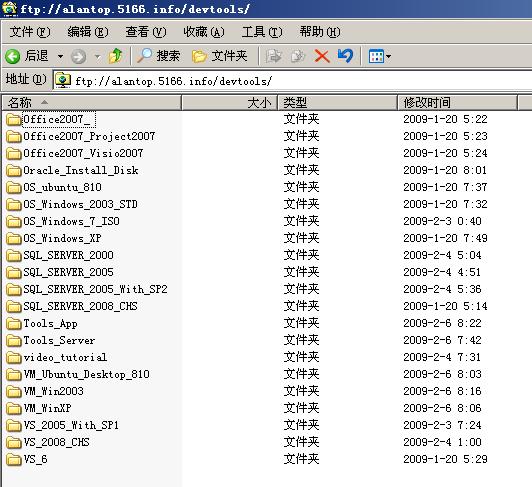Viewport: 532px width, 487px height.
Task: Open the Forward button history dropdown
Action: (97, 57)
